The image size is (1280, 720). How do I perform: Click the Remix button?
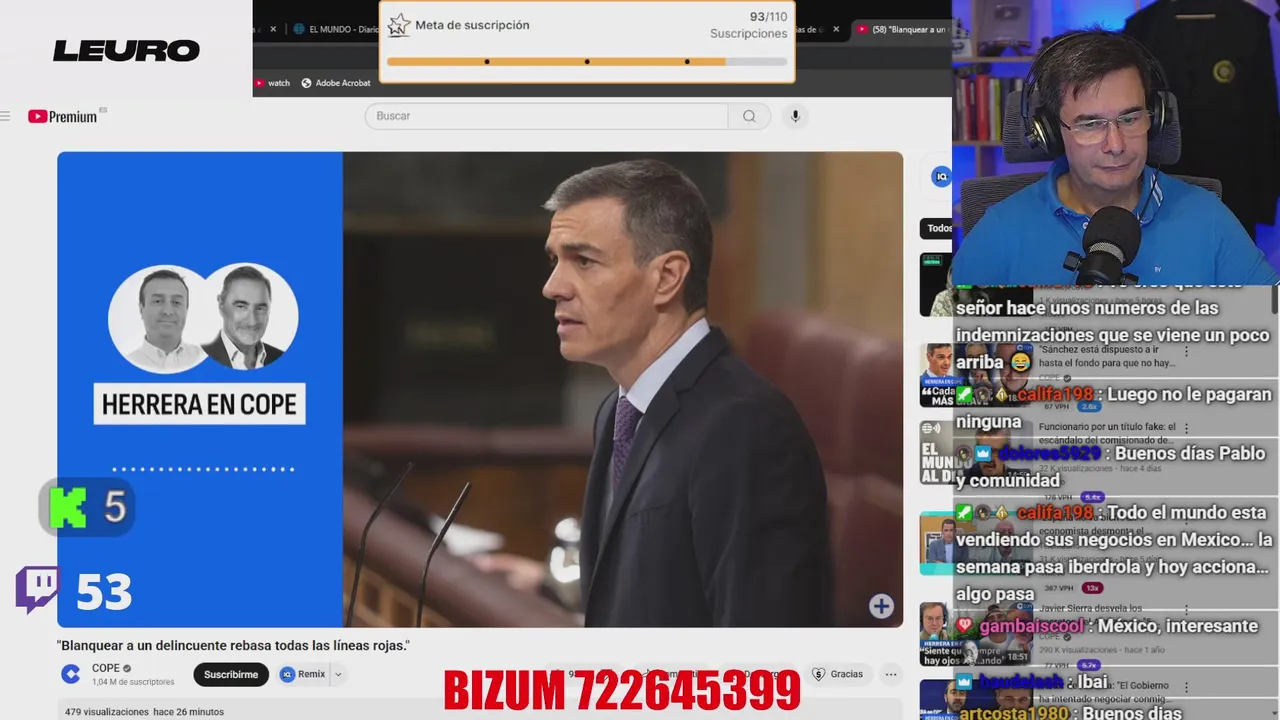[x=302, y=674]
